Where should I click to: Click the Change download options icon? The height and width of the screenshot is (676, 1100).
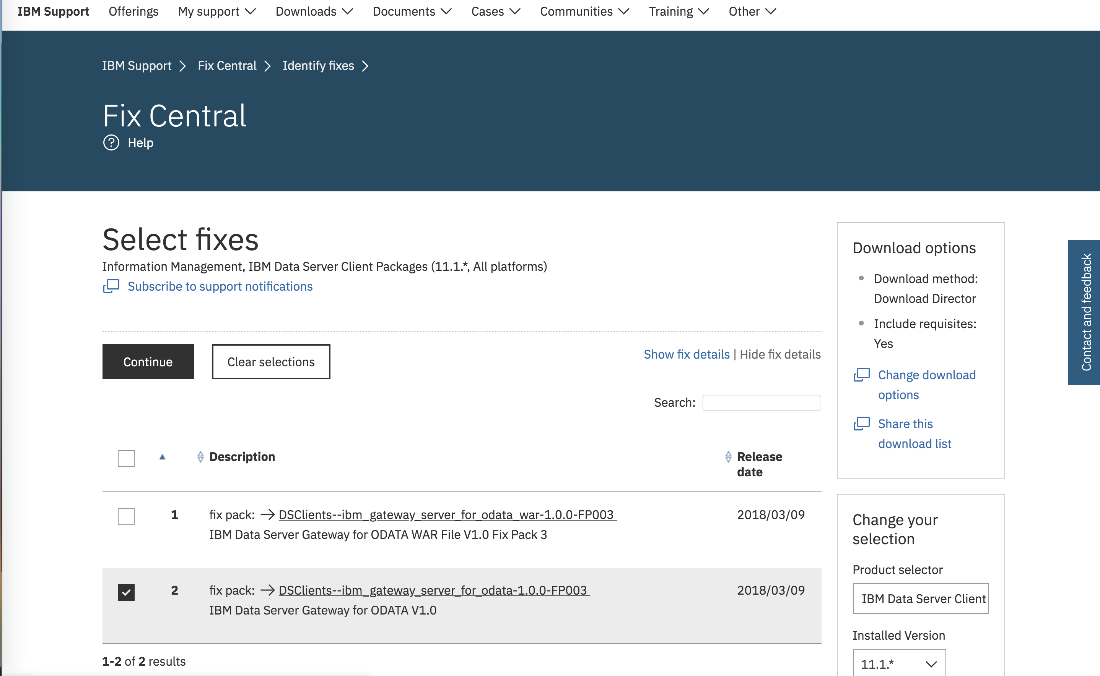(x=861, y=375)
